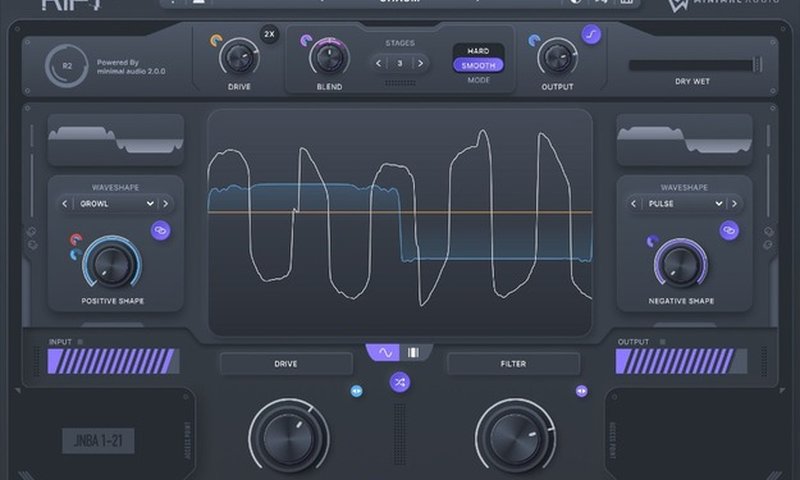Click the link icon in the Pulse waveshape panel
The width and height of the screenshot is (800, 480).
point(729,230)
